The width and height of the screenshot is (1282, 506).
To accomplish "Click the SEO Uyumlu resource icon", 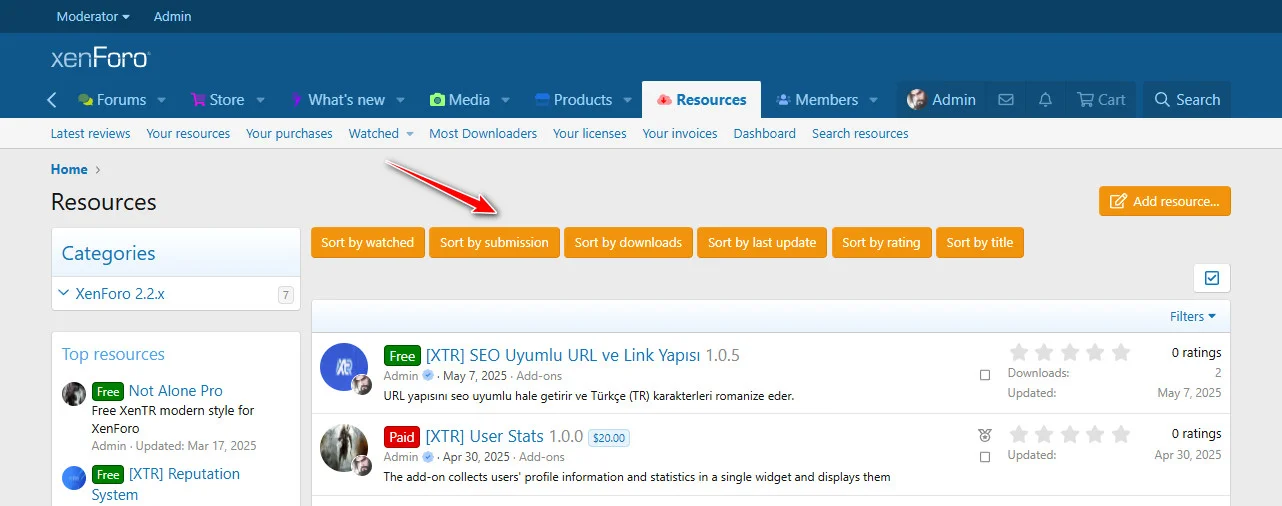I will click(x=344, y=367).
